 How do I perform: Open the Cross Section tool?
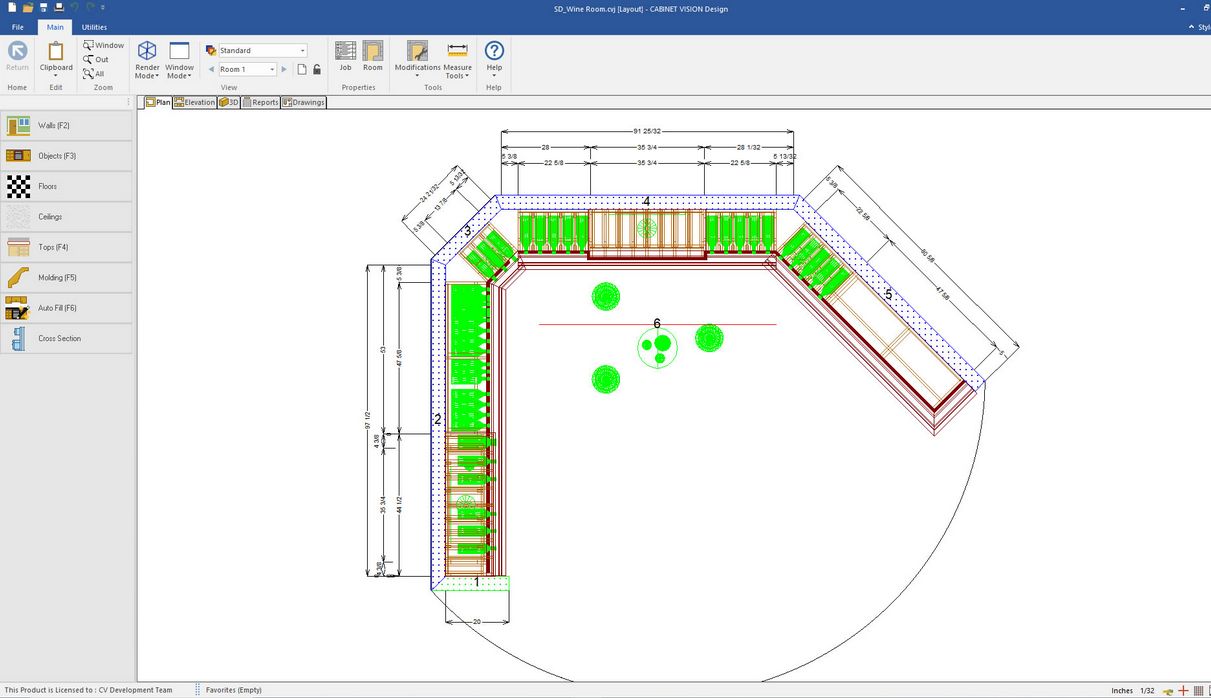pyautogui.click(x=66, y=338)
